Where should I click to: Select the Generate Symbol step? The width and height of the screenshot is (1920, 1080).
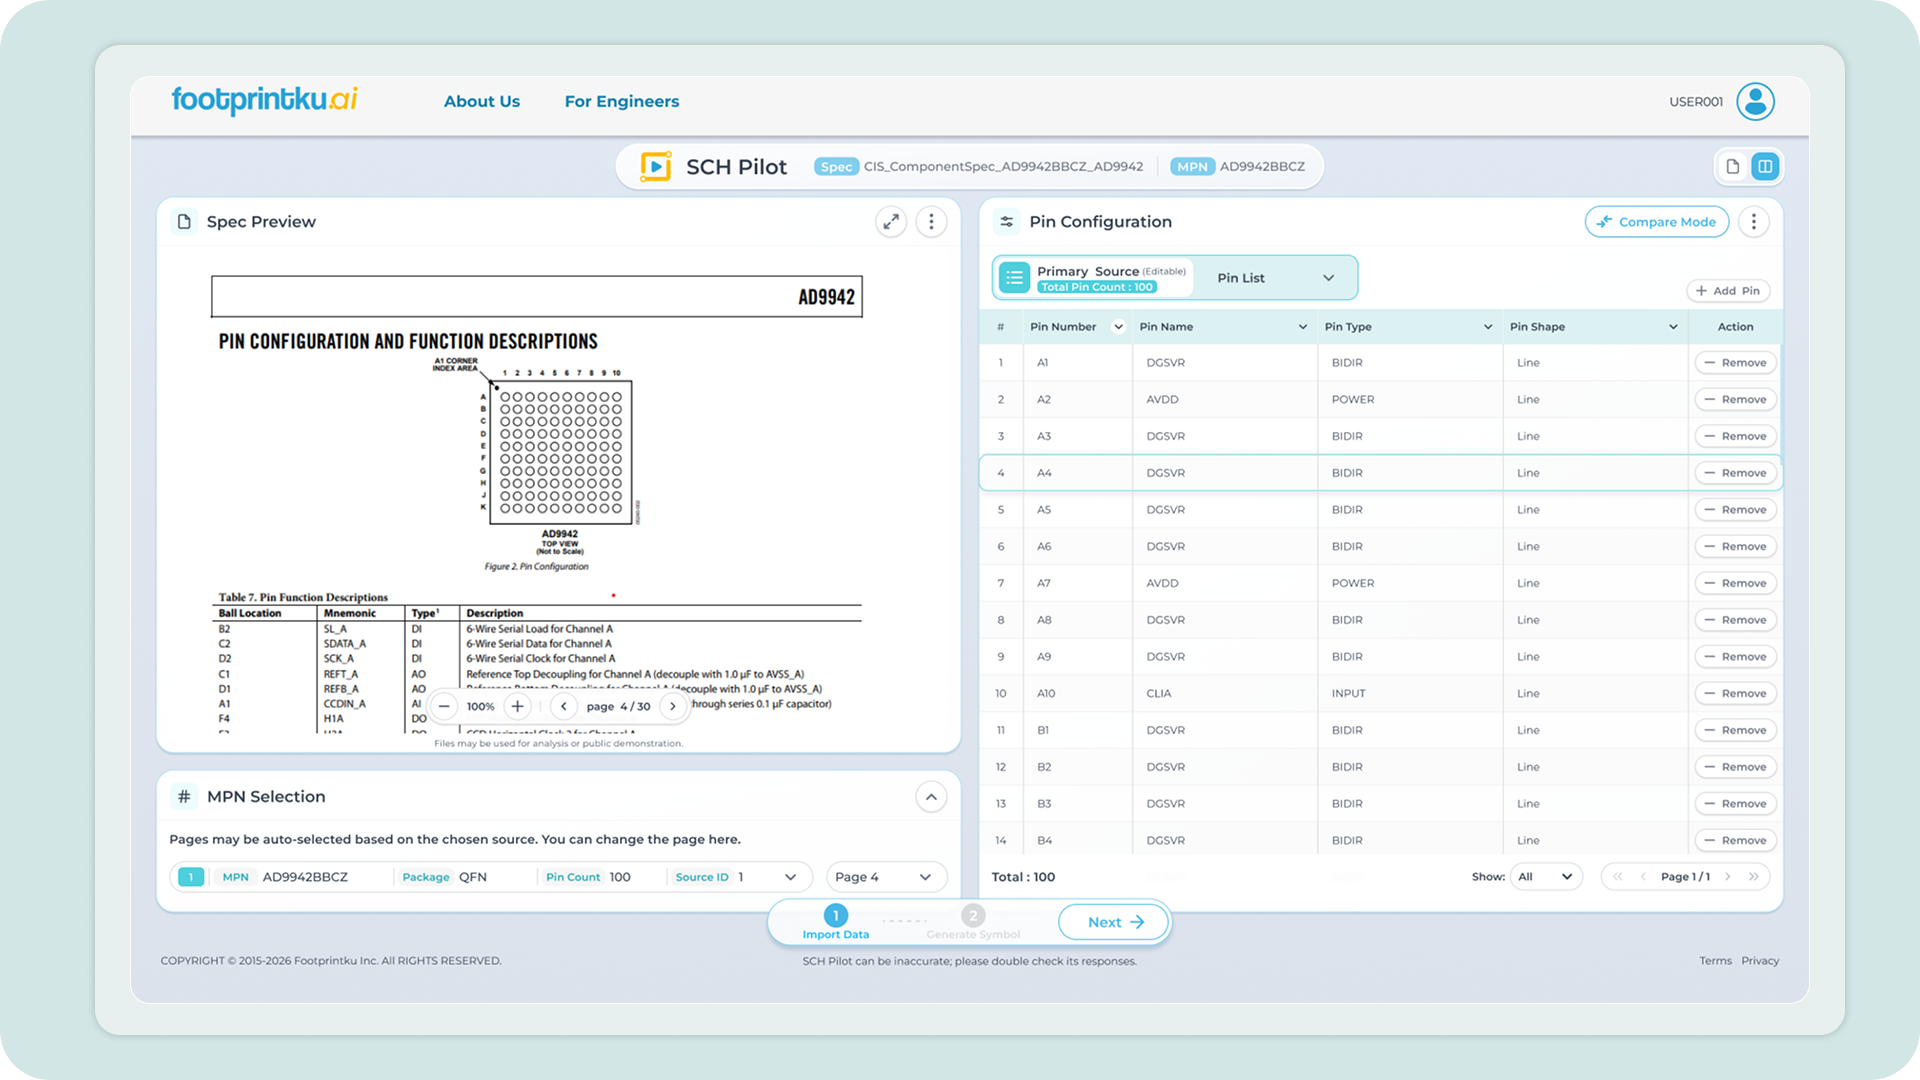tap(973, 922)
